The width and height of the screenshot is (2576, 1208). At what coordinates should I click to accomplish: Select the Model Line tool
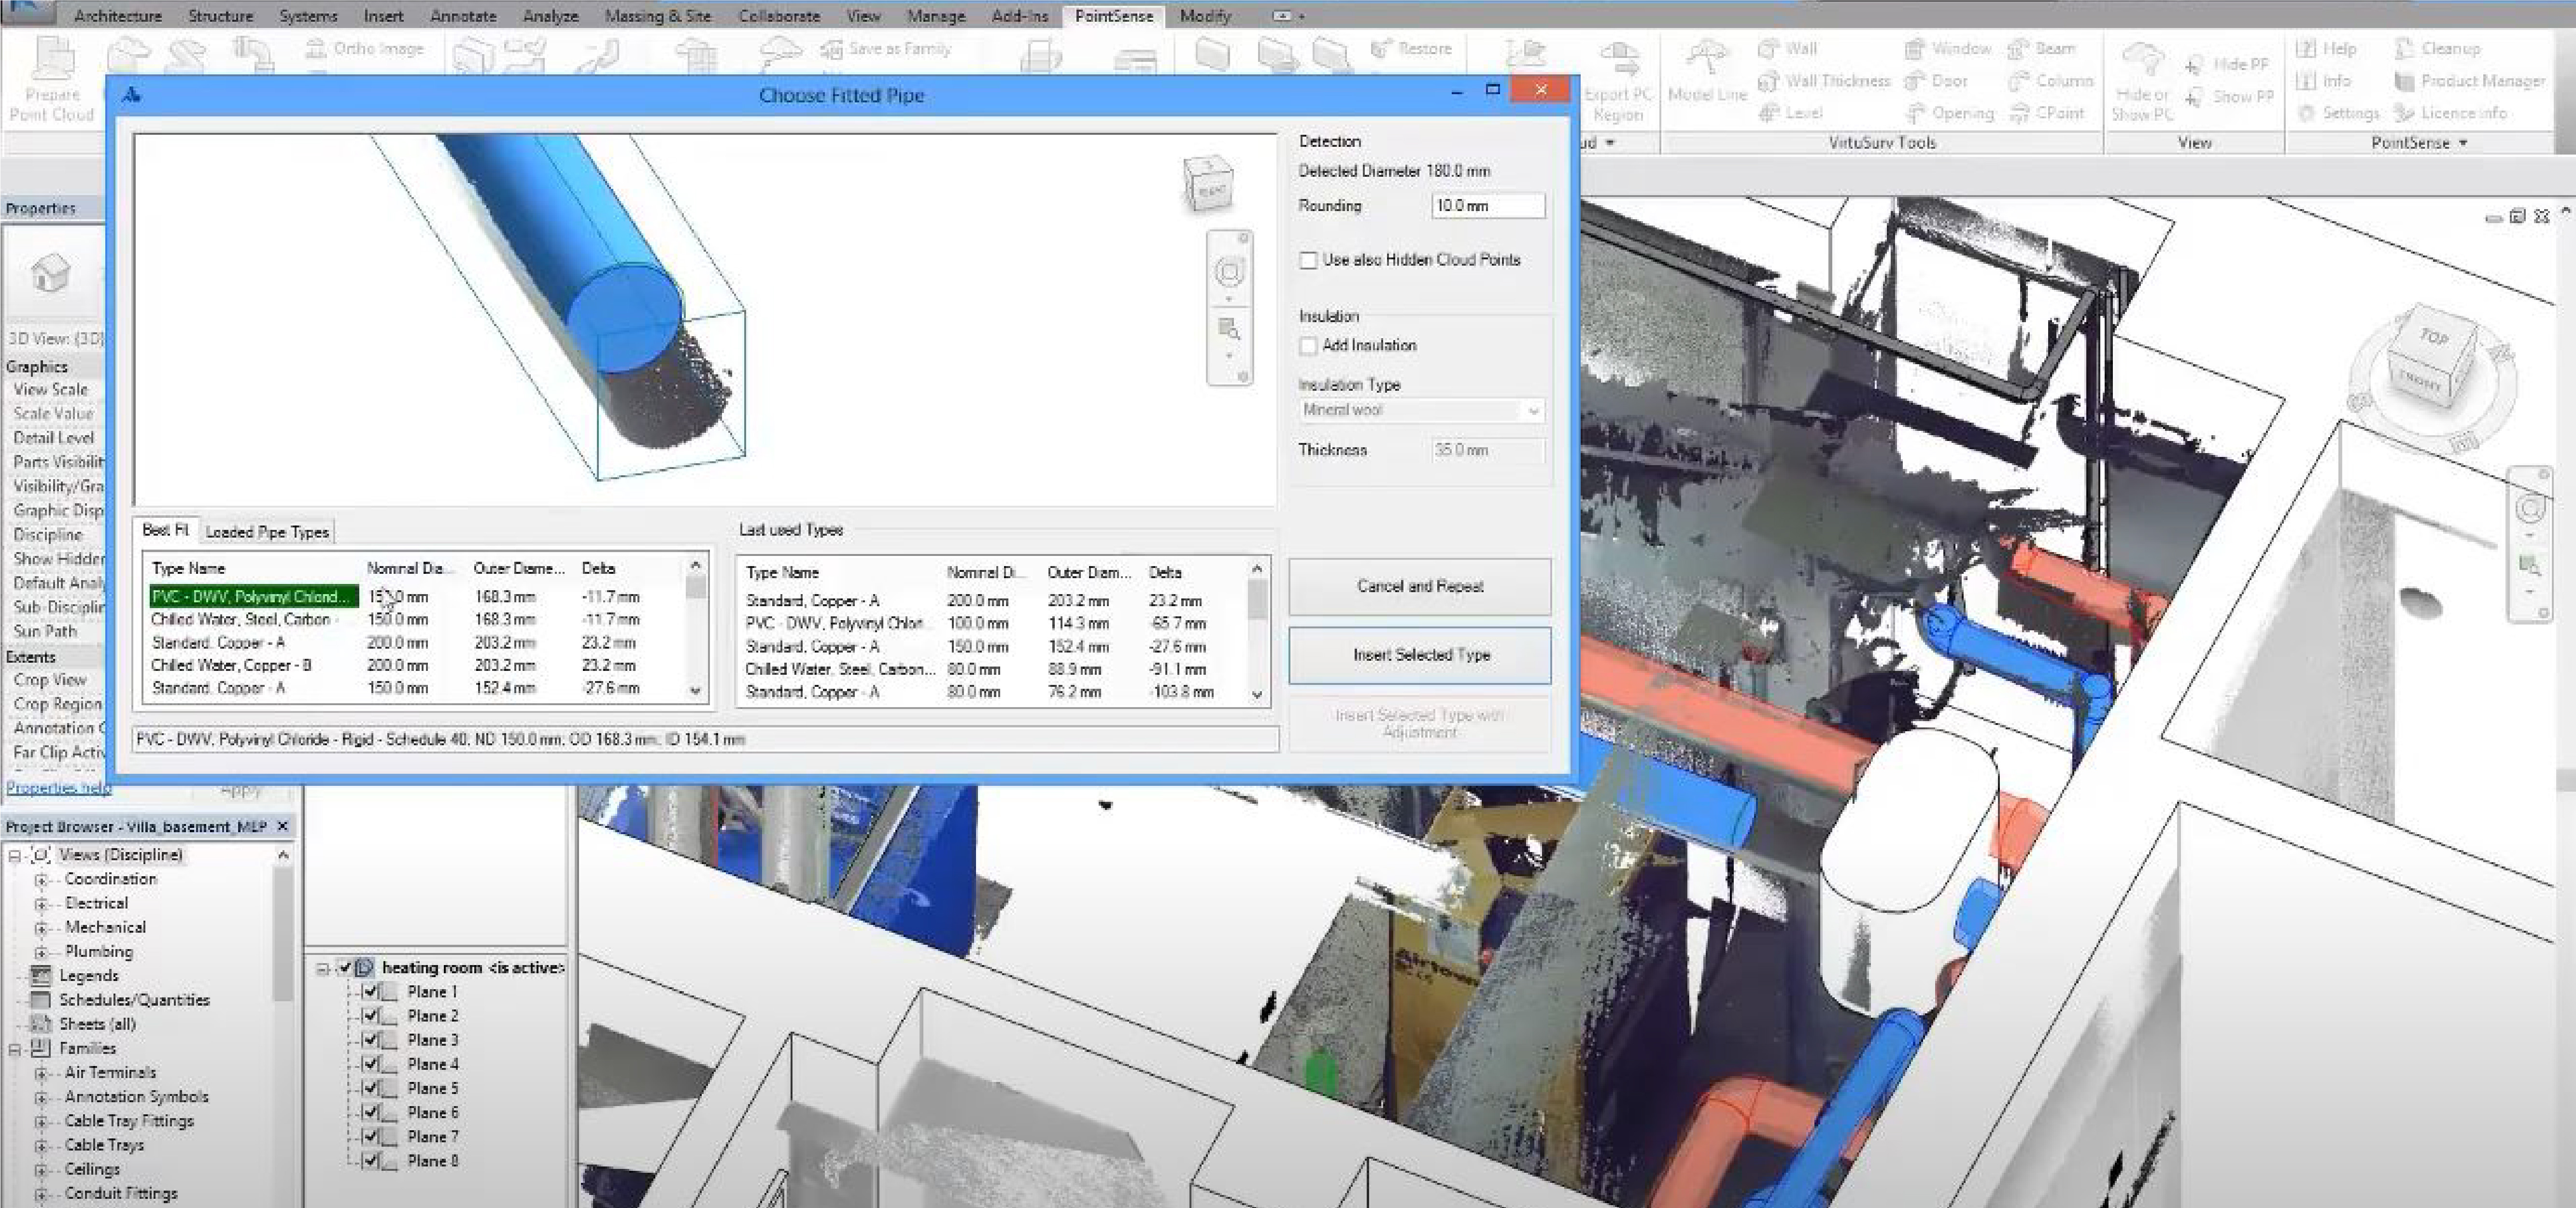(x=1707, y=72)
